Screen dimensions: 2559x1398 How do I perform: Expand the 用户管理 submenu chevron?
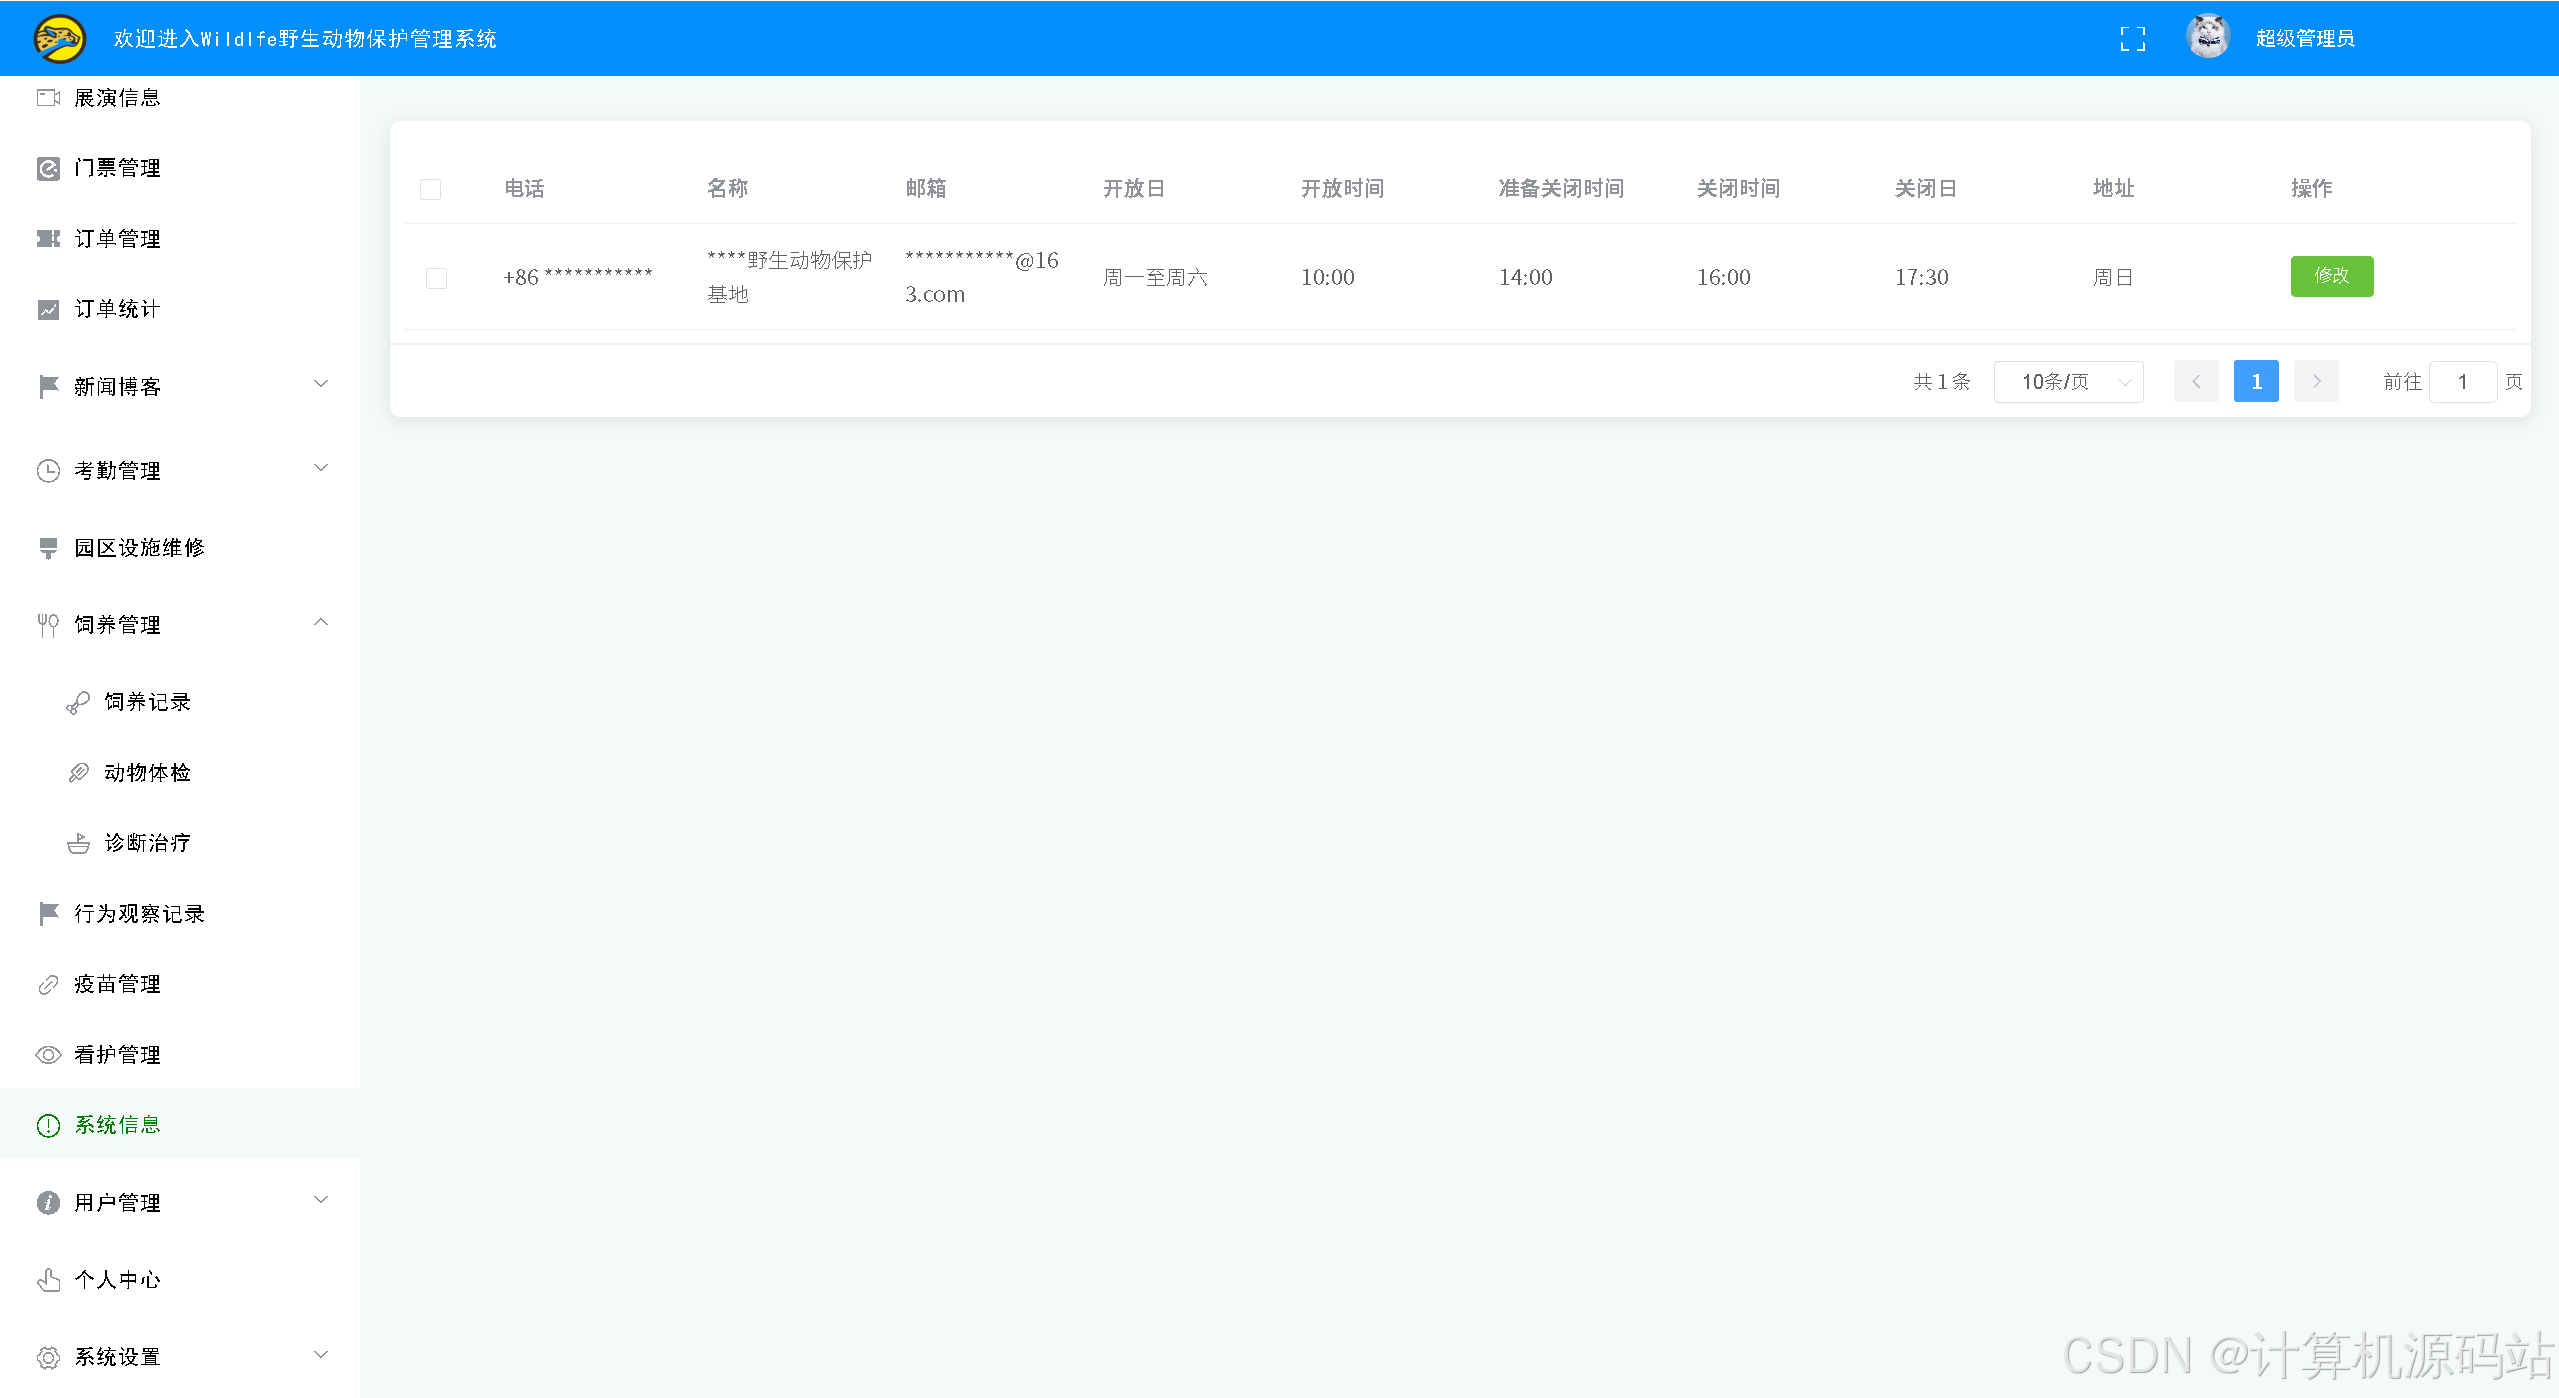(x=321, y=1200)
